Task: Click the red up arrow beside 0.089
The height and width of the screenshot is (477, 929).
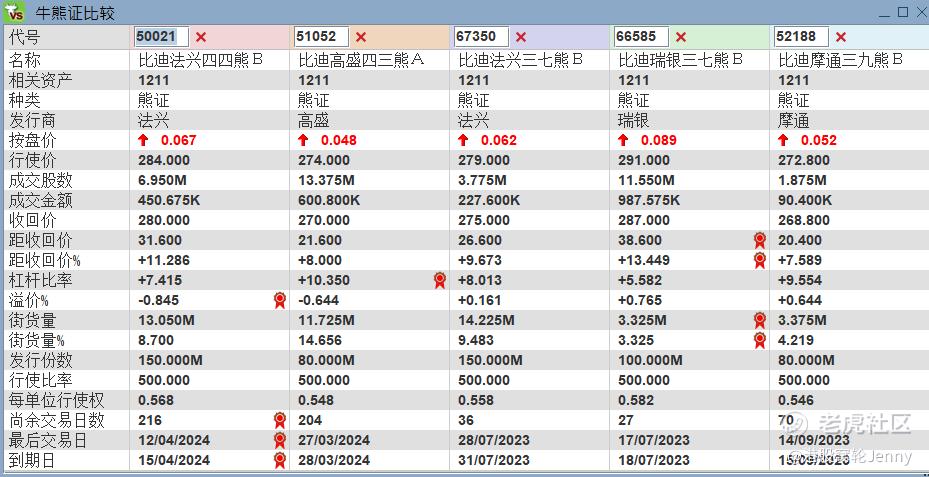Action: 623,140
